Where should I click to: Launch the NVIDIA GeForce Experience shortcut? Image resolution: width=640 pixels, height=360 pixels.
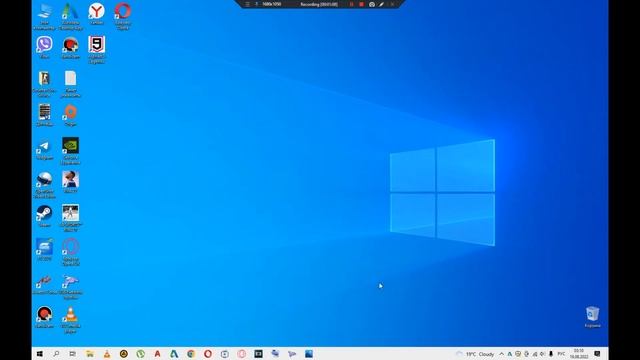pos(70,151)
